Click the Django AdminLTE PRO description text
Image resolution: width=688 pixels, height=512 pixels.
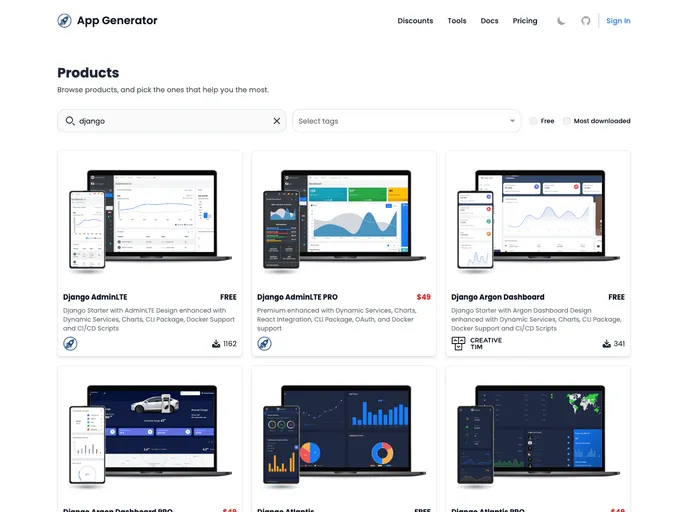tap(337, 319)
